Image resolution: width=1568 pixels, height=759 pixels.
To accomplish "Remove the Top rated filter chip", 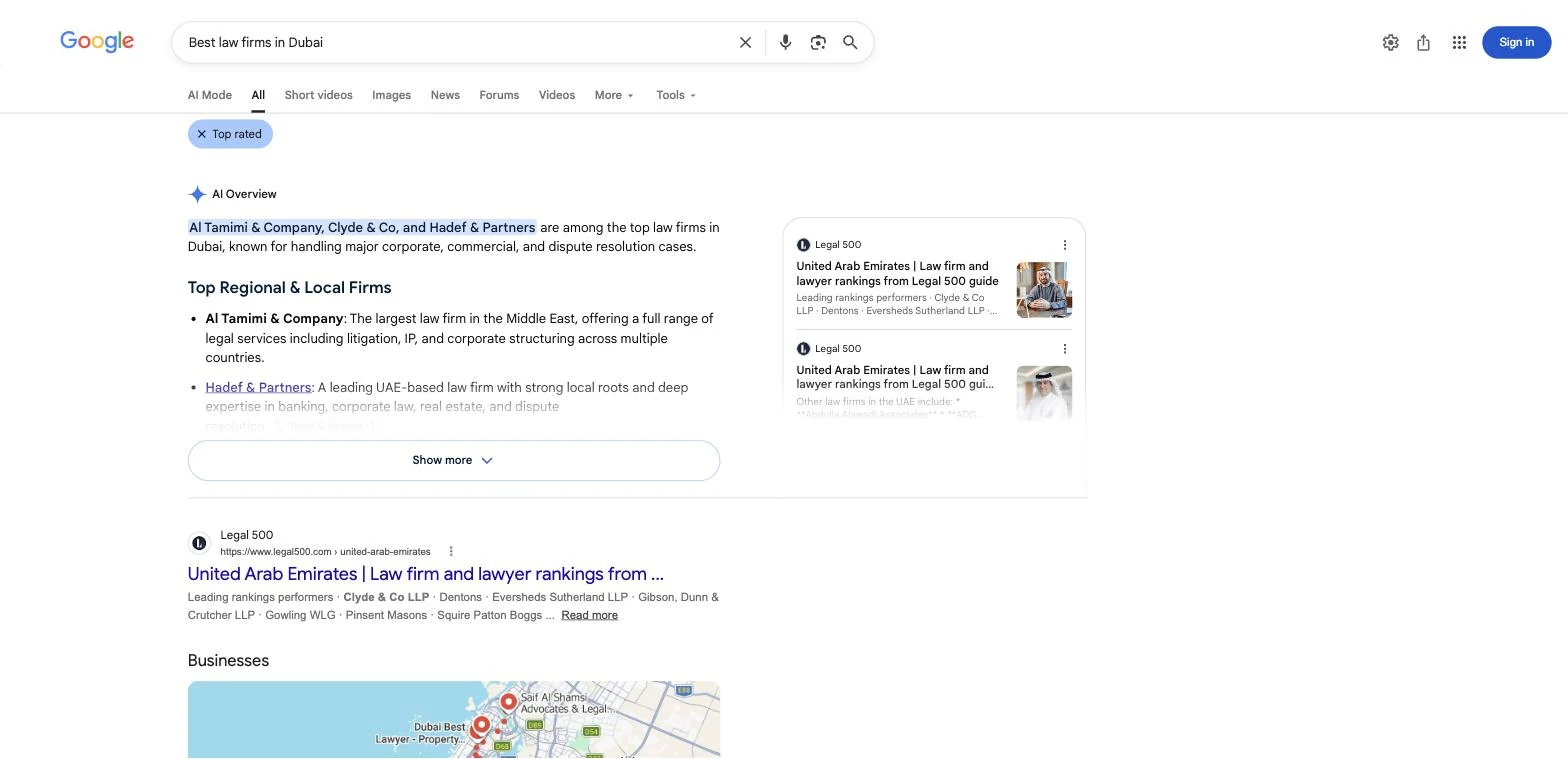I will (x=201, y=134).
